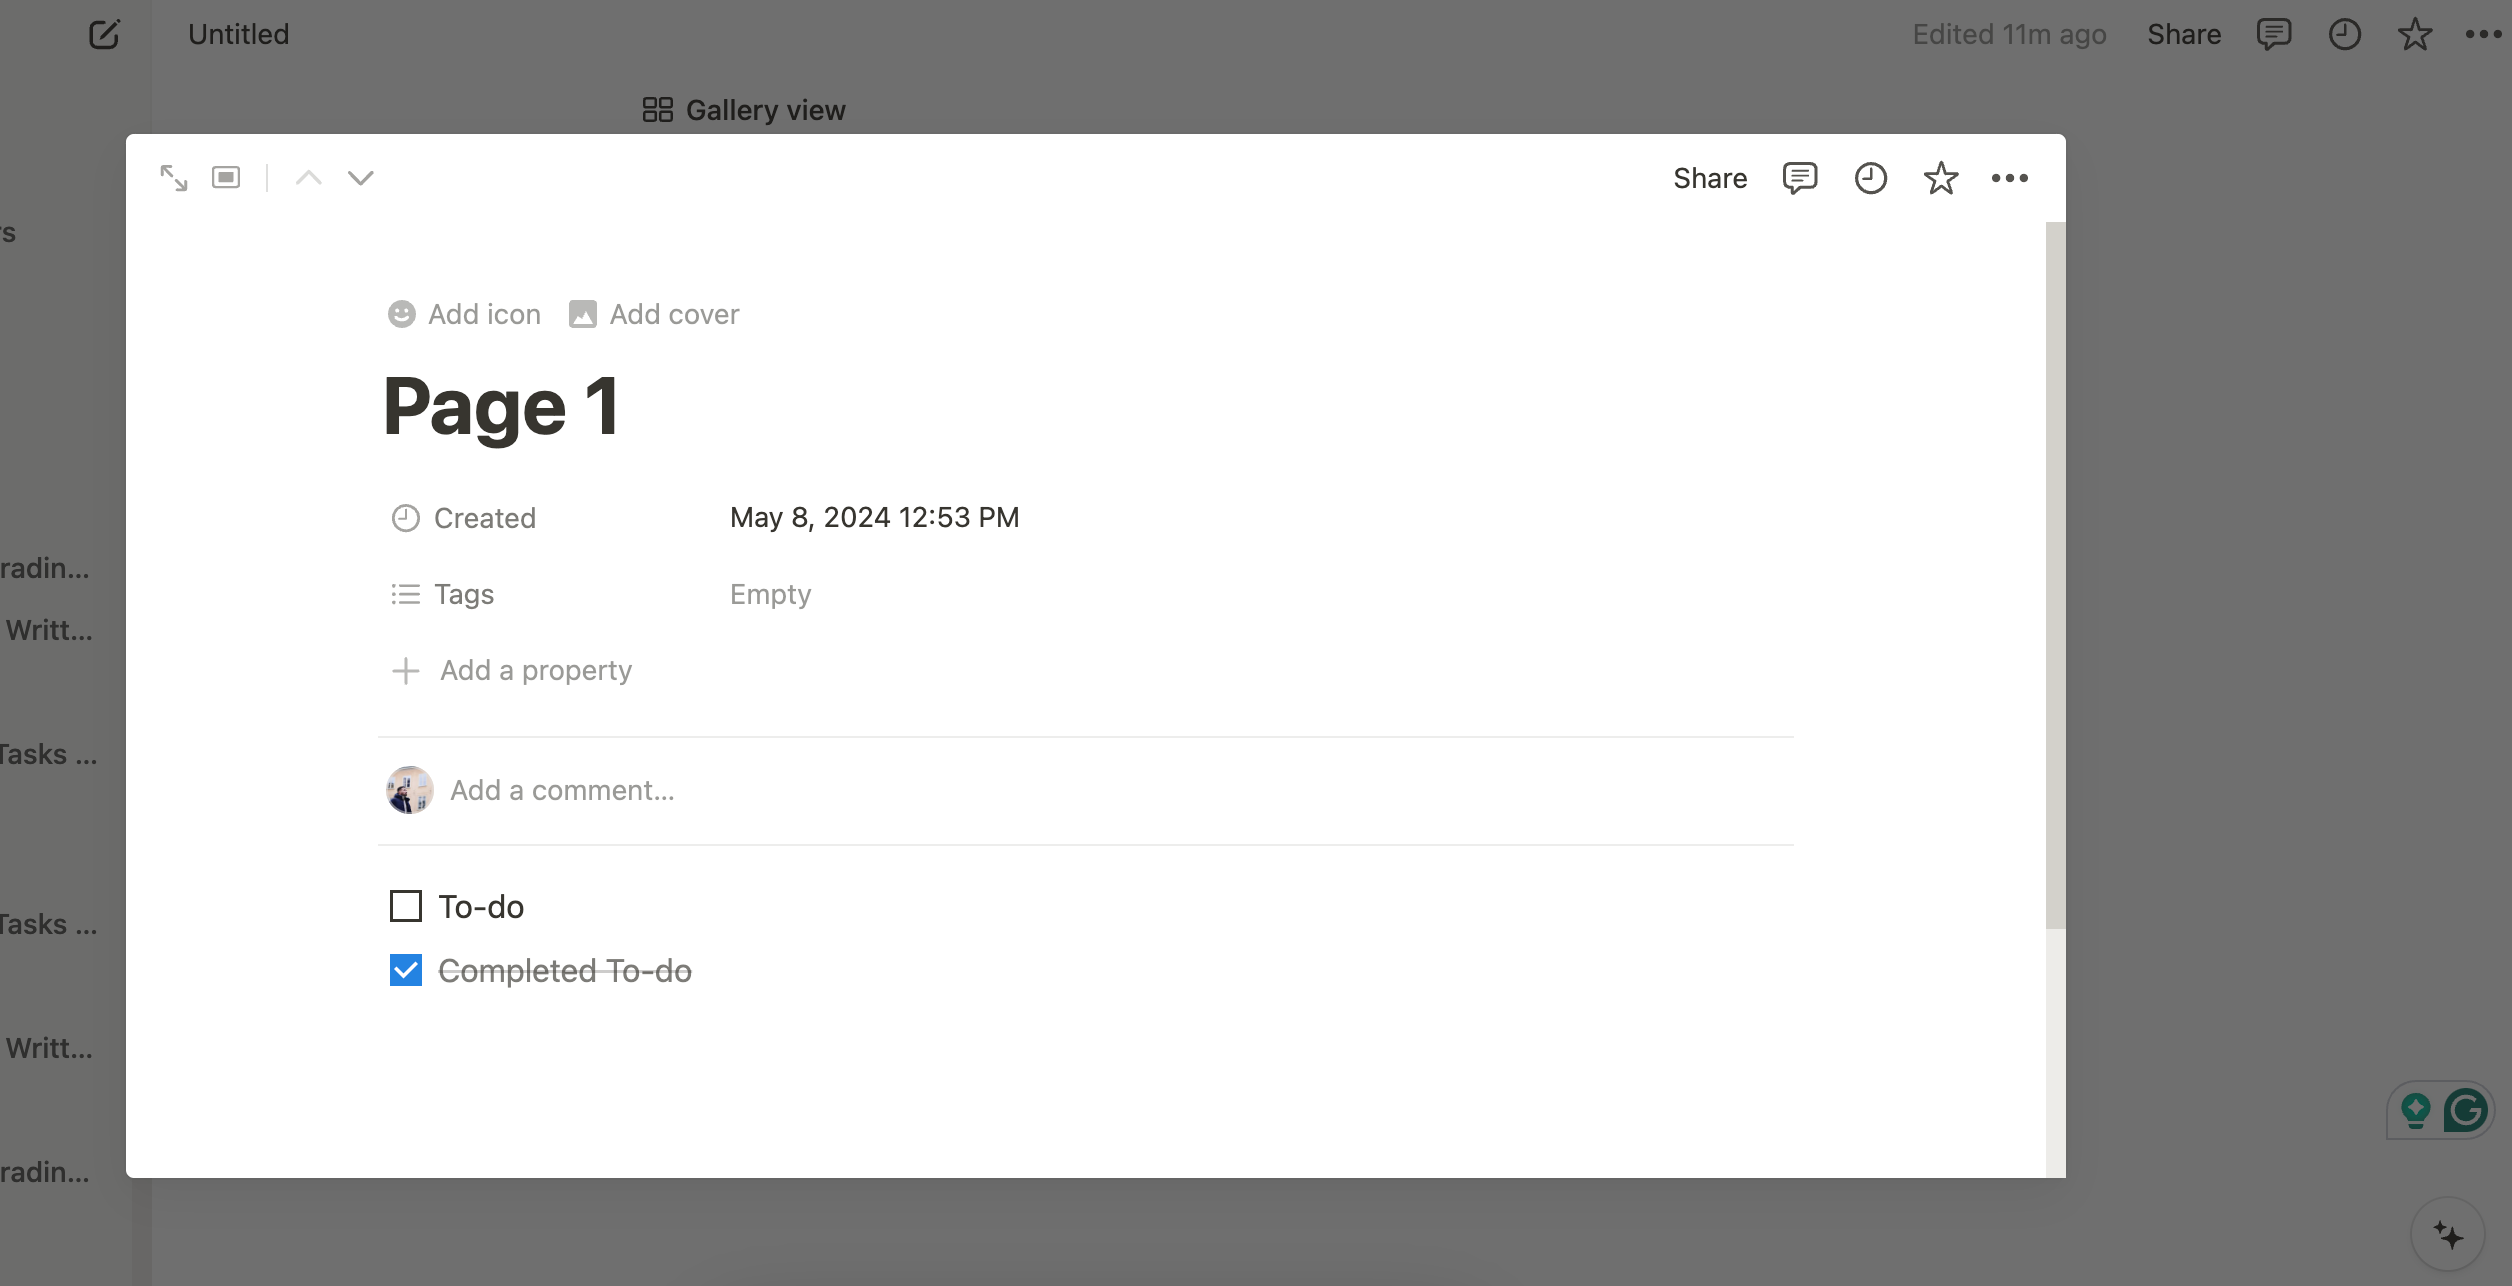Click the Share button in the peek
Viewport: 2512px width, 1286px height.
click(x=1710, y=178)
